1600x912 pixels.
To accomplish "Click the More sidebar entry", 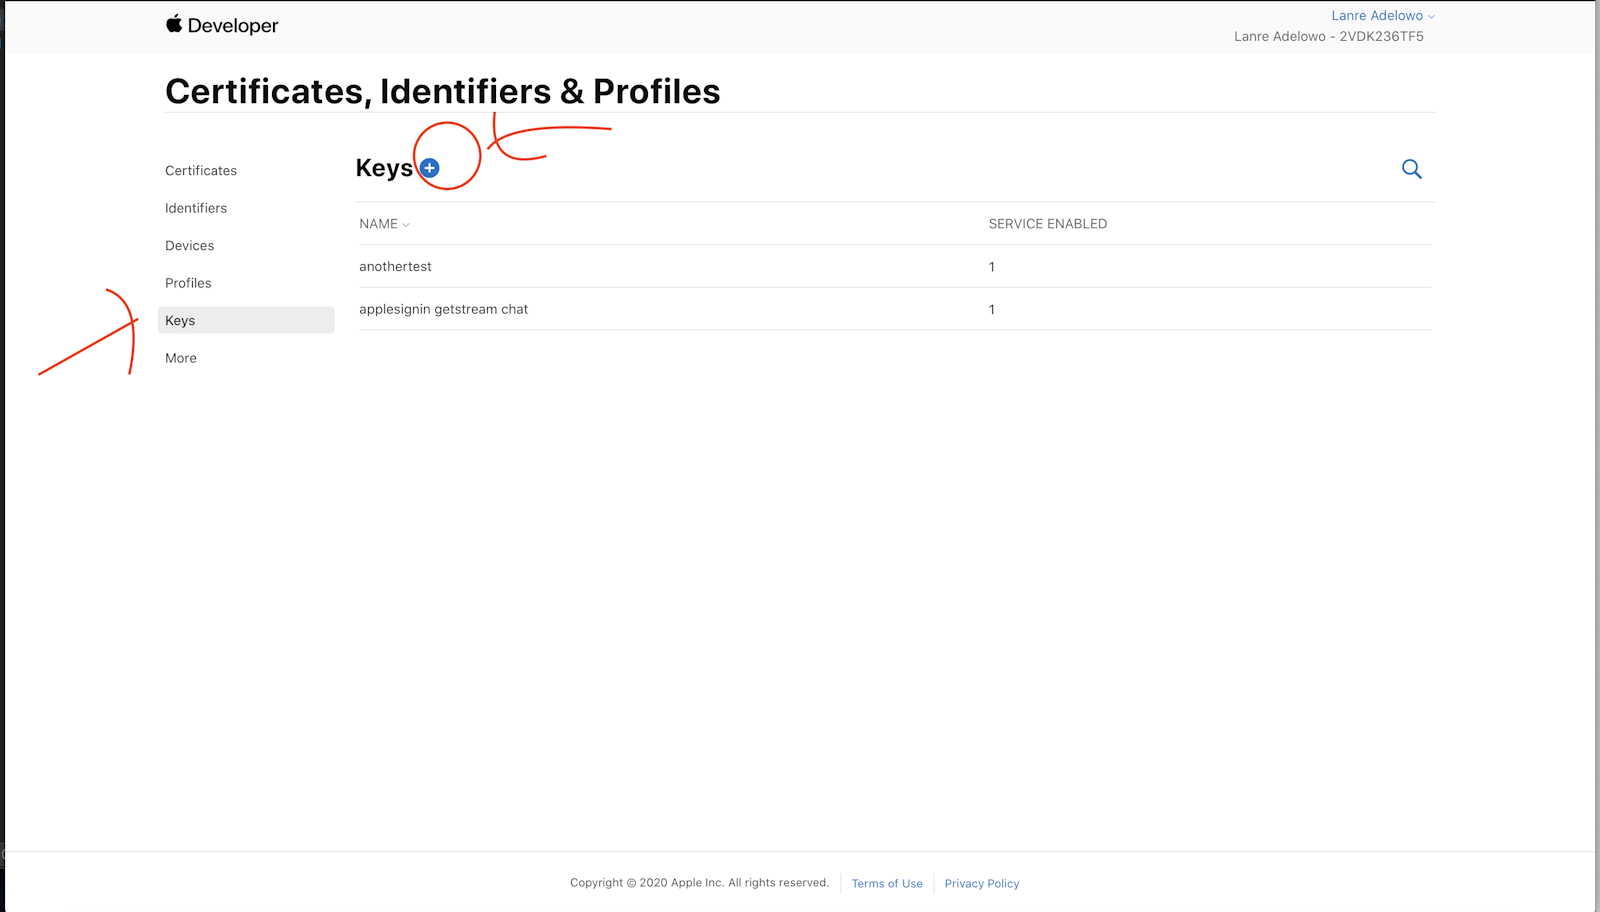I will 180,357.
